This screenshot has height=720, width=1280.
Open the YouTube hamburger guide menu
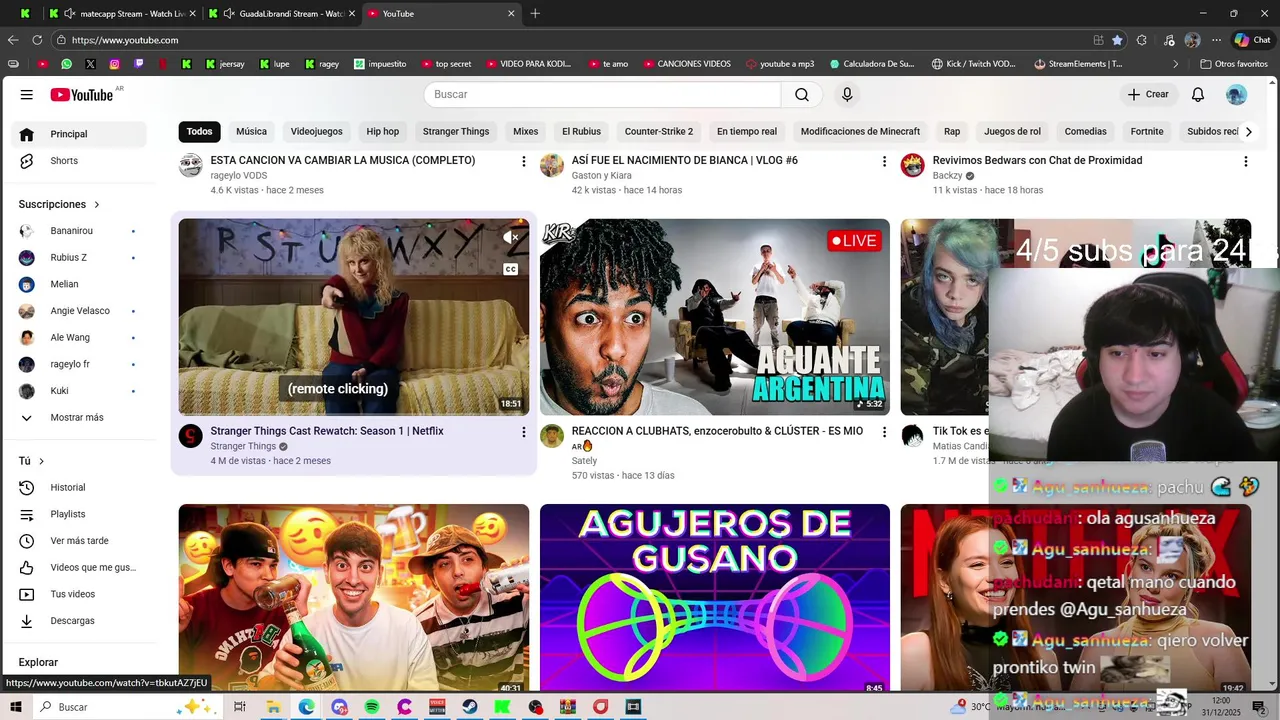(27, 94)
